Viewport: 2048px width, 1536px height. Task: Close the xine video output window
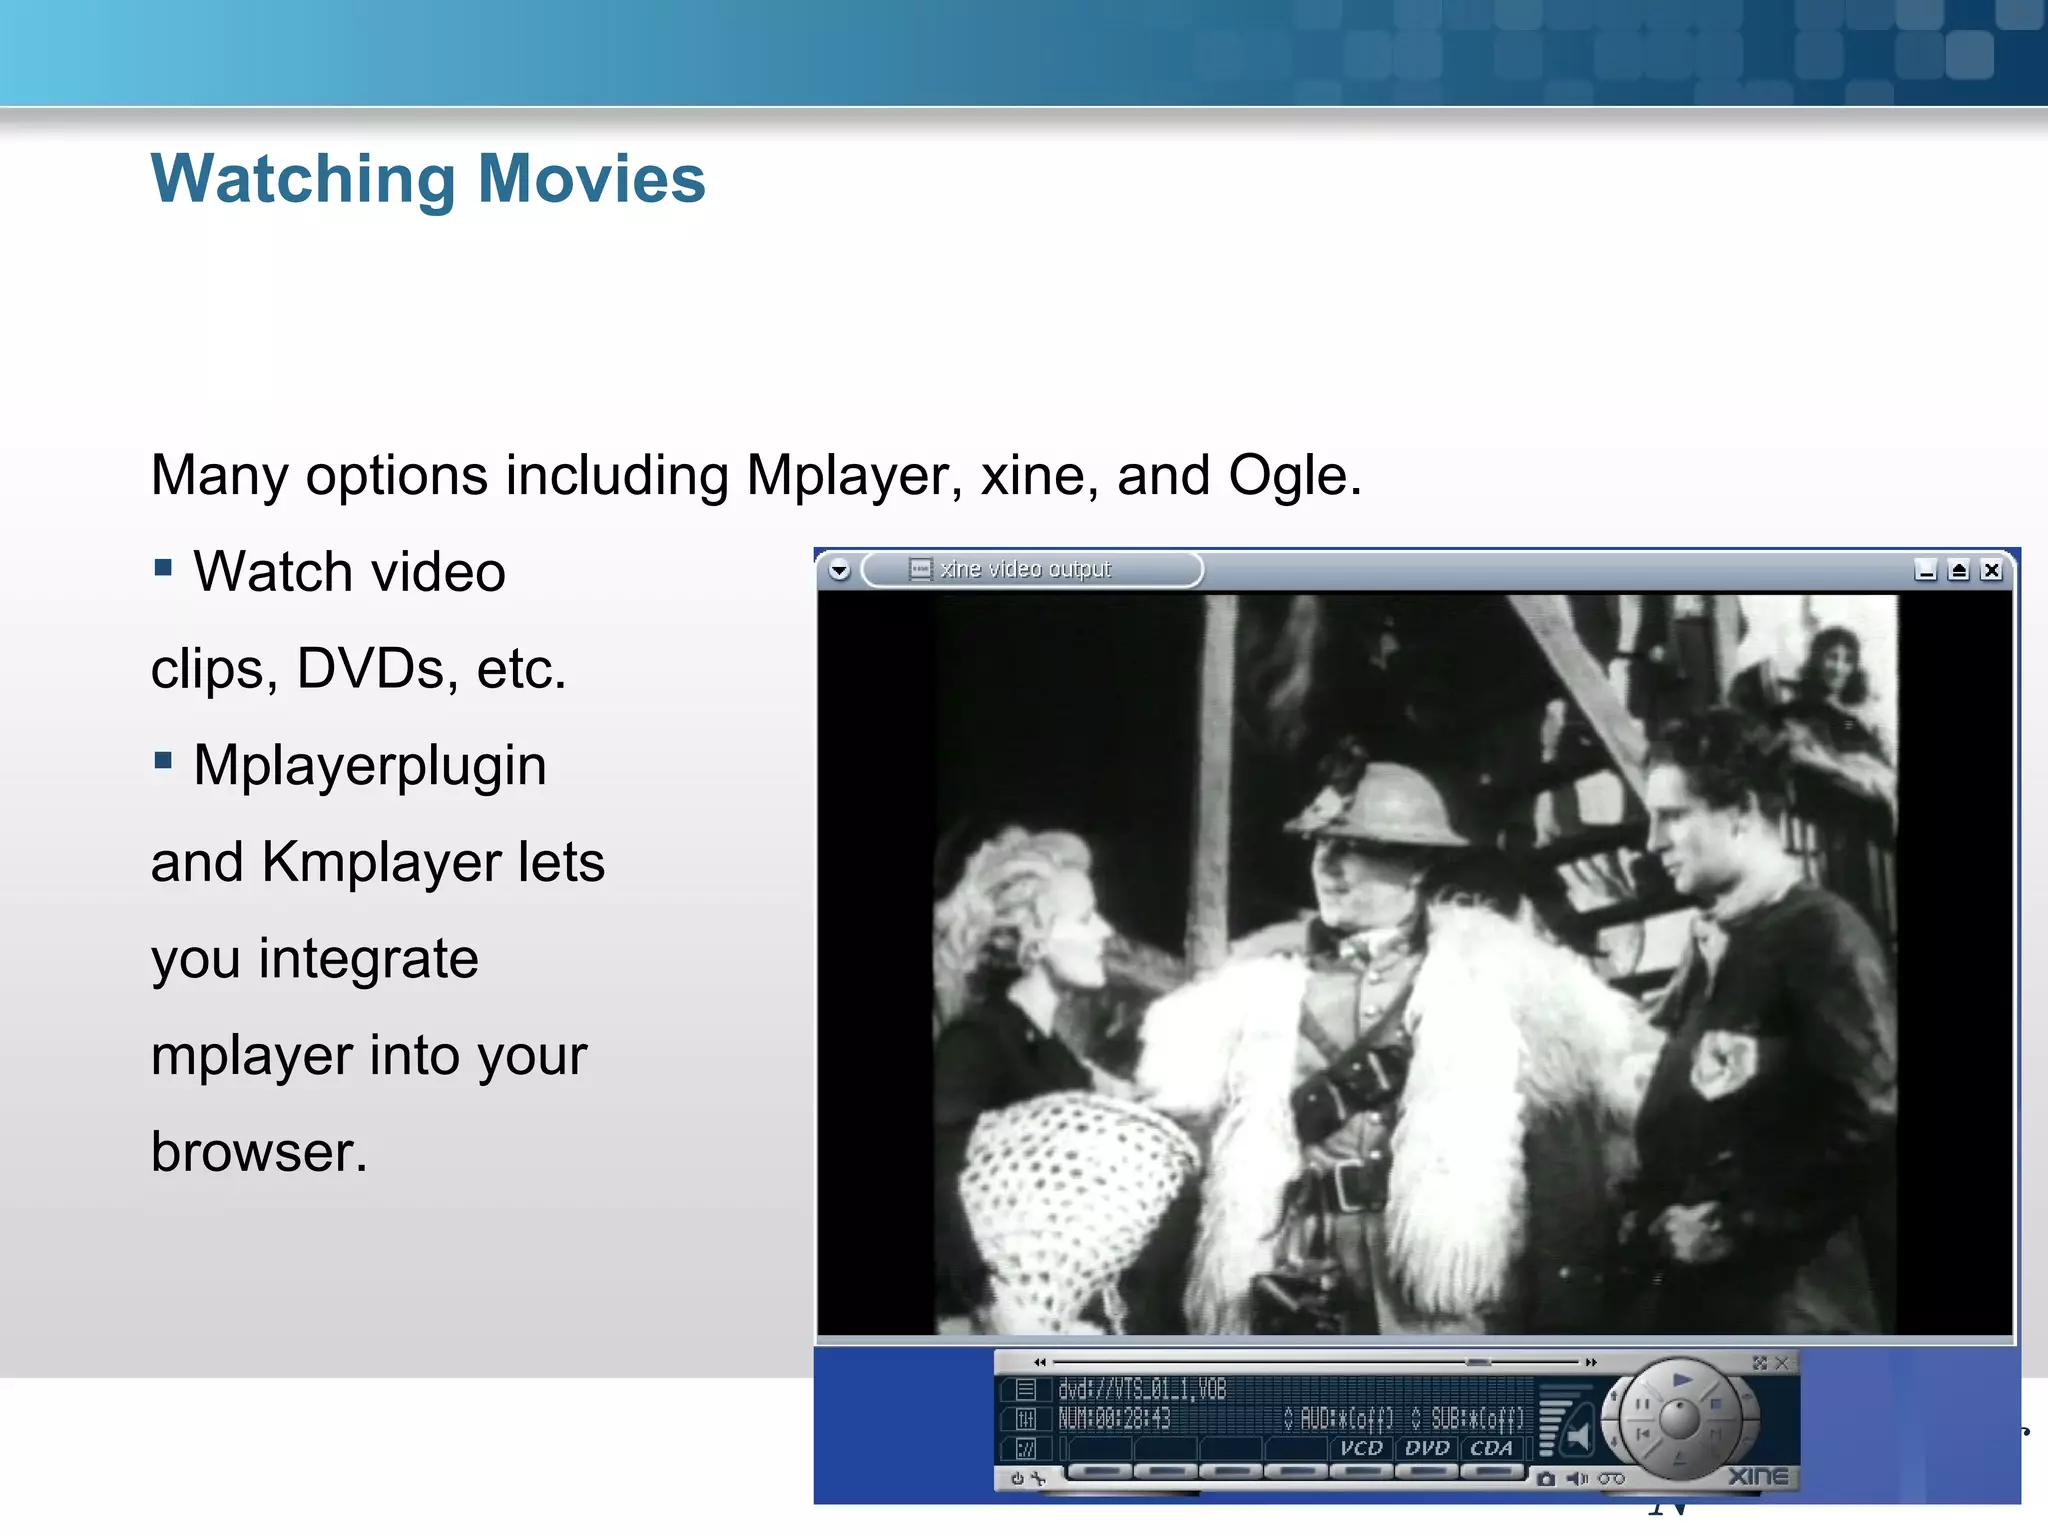1992,570
